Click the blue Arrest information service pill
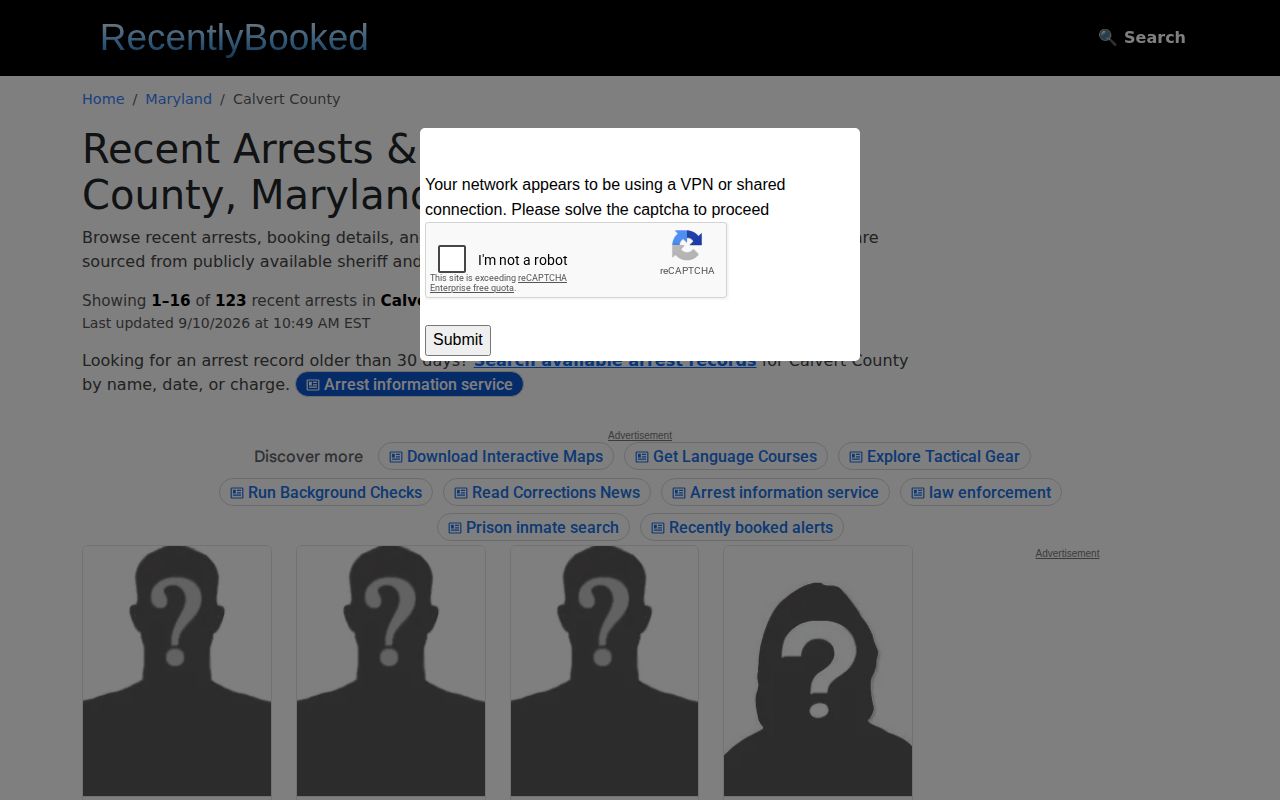This screenshot has width=1280, height=800. pyautogui.click(x=409, y=385)
